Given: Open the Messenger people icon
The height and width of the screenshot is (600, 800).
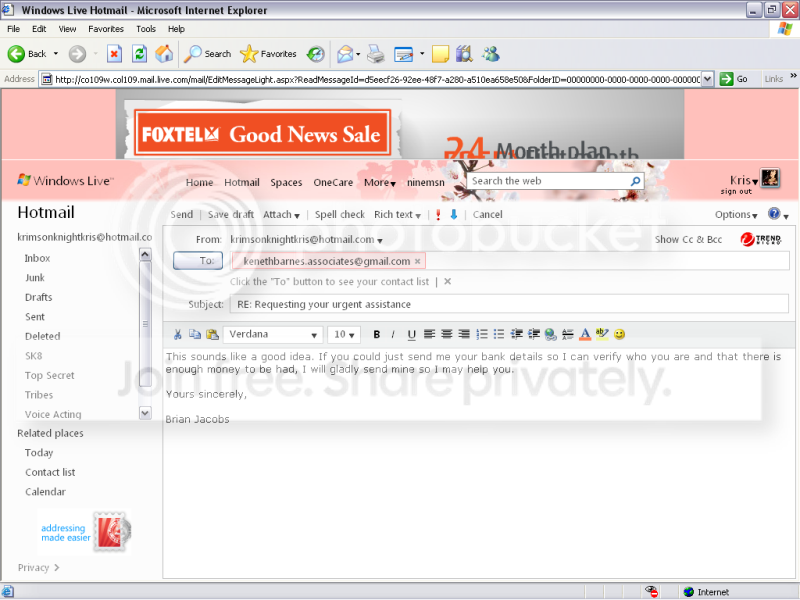Looking at the screenshot, I should point(491,54).
